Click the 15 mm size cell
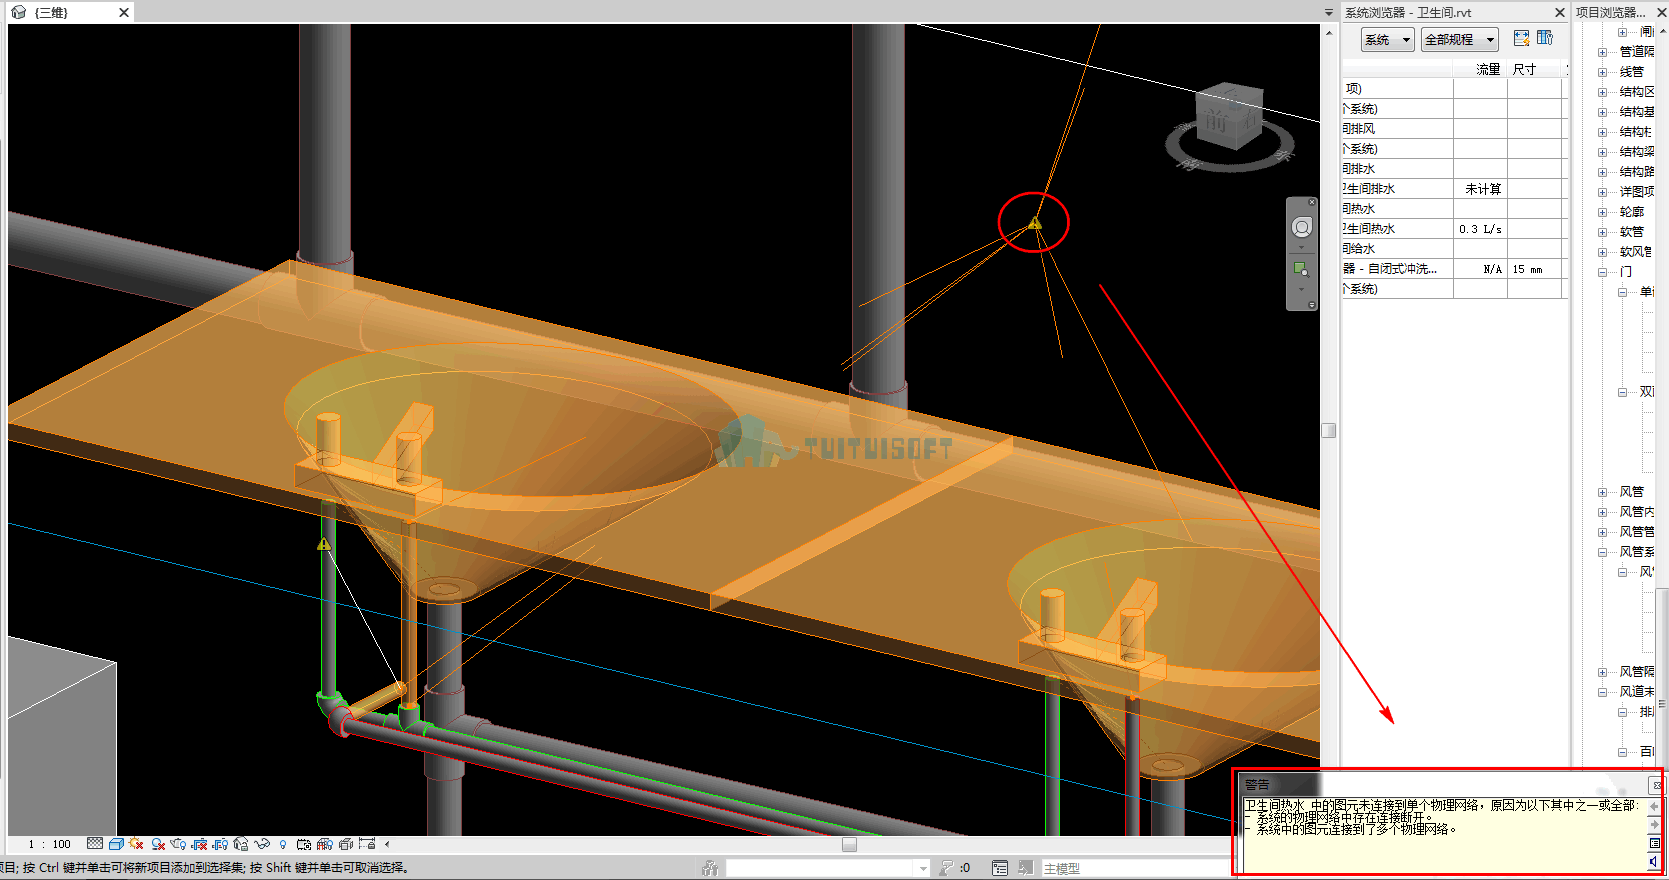The width and height of the screenshot is (1669, 880). (x=1535, y=269)
